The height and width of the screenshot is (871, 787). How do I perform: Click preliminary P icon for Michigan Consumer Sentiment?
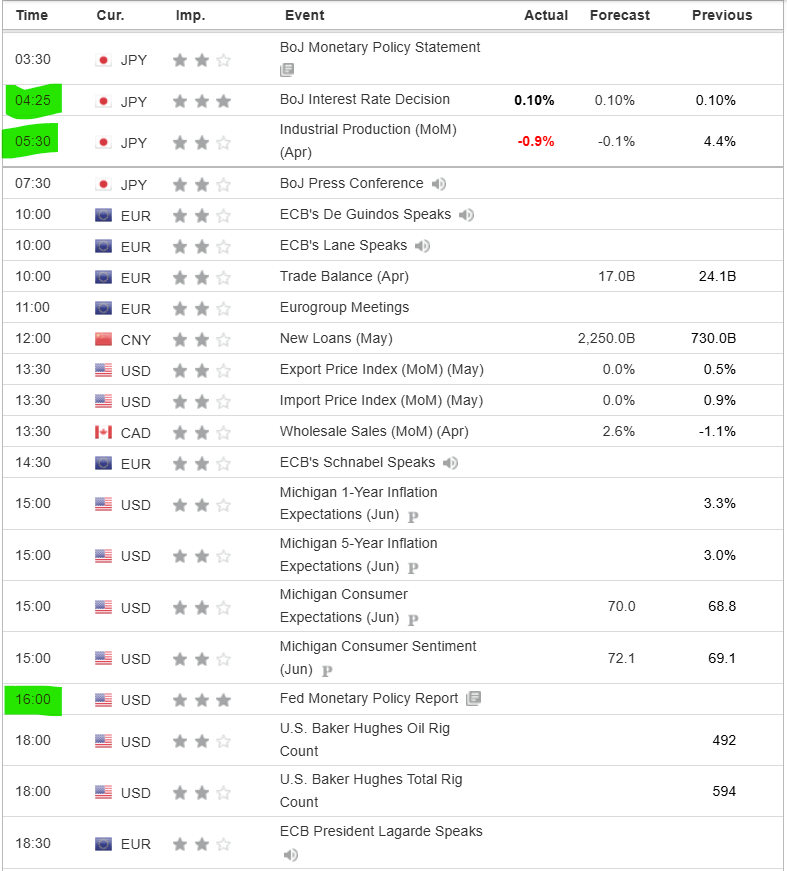click(327, 671)
